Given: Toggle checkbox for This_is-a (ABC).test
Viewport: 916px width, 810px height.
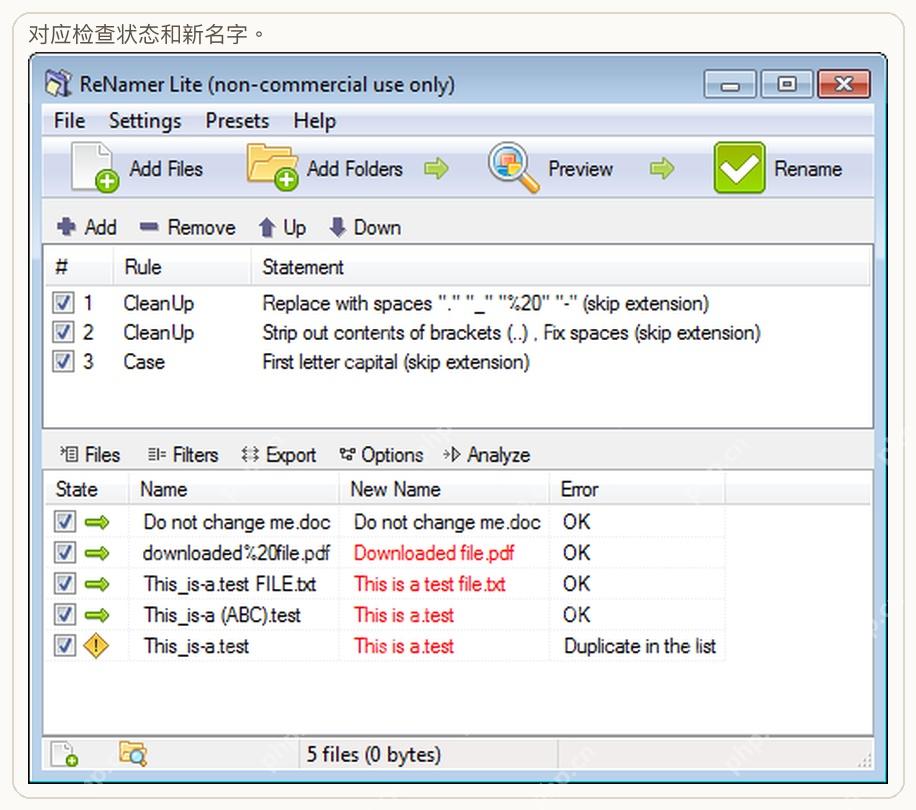Looking at the screenshot, I should 64,614.
